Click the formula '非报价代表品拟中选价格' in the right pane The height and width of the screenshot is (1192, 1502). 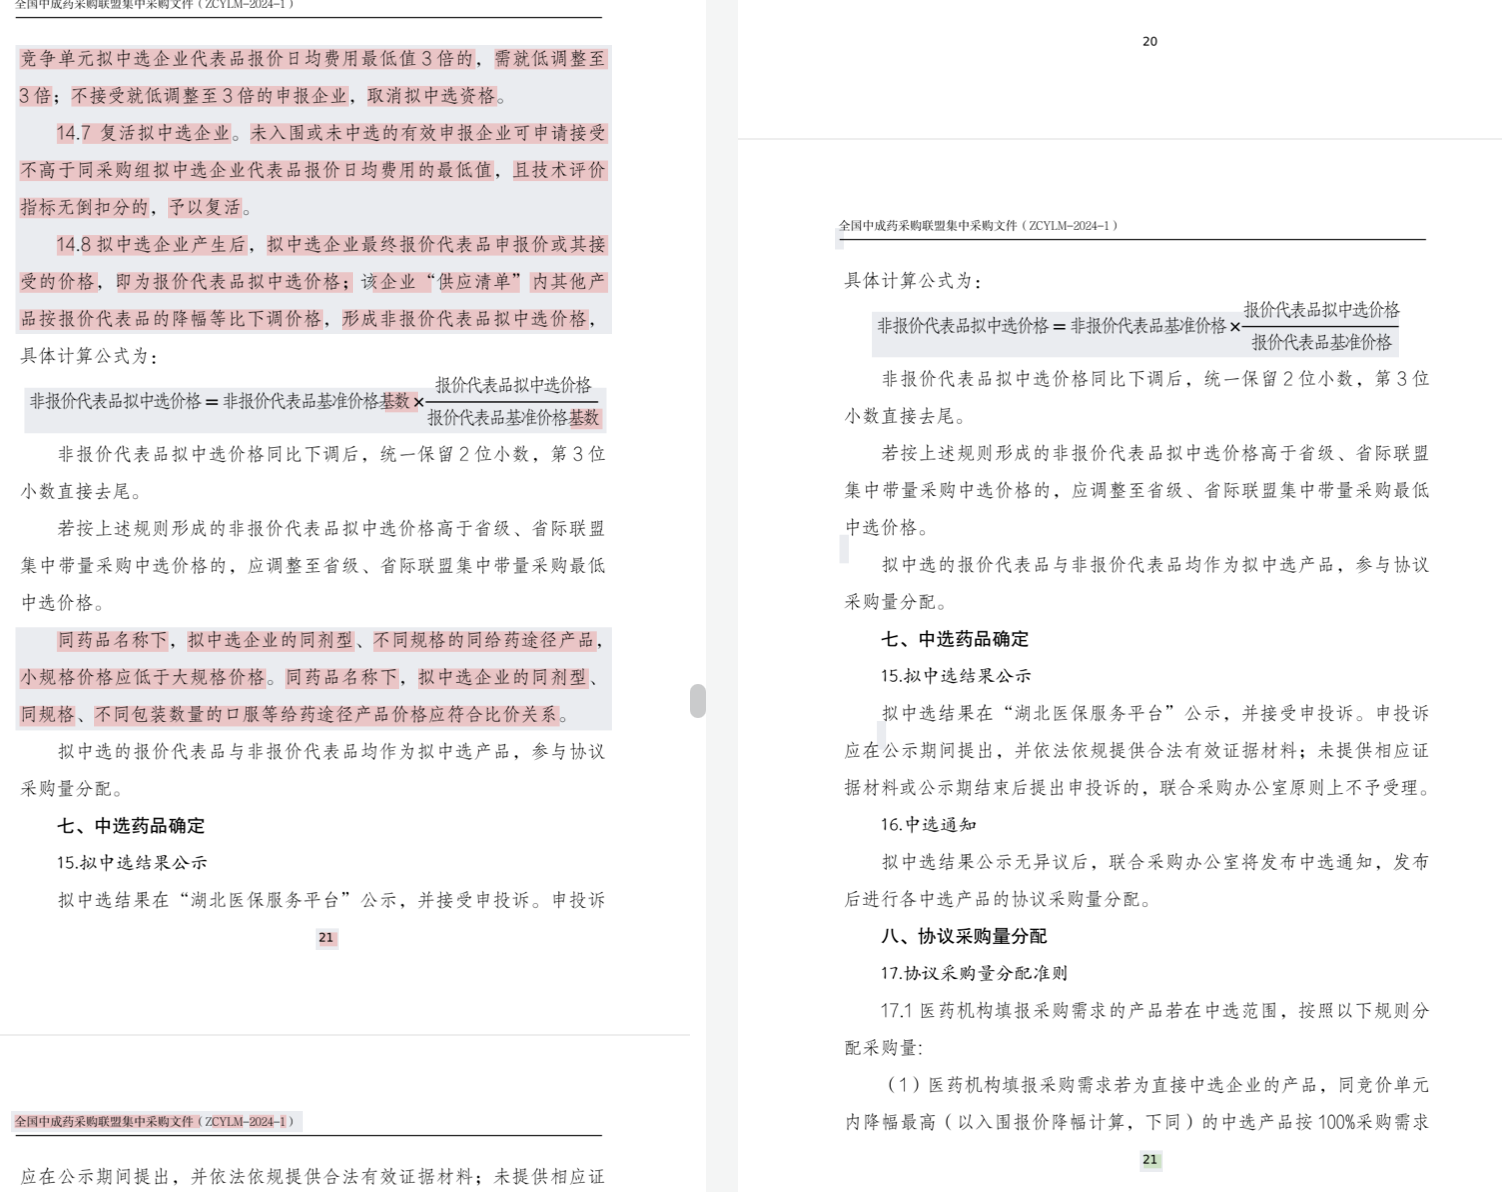963,326
